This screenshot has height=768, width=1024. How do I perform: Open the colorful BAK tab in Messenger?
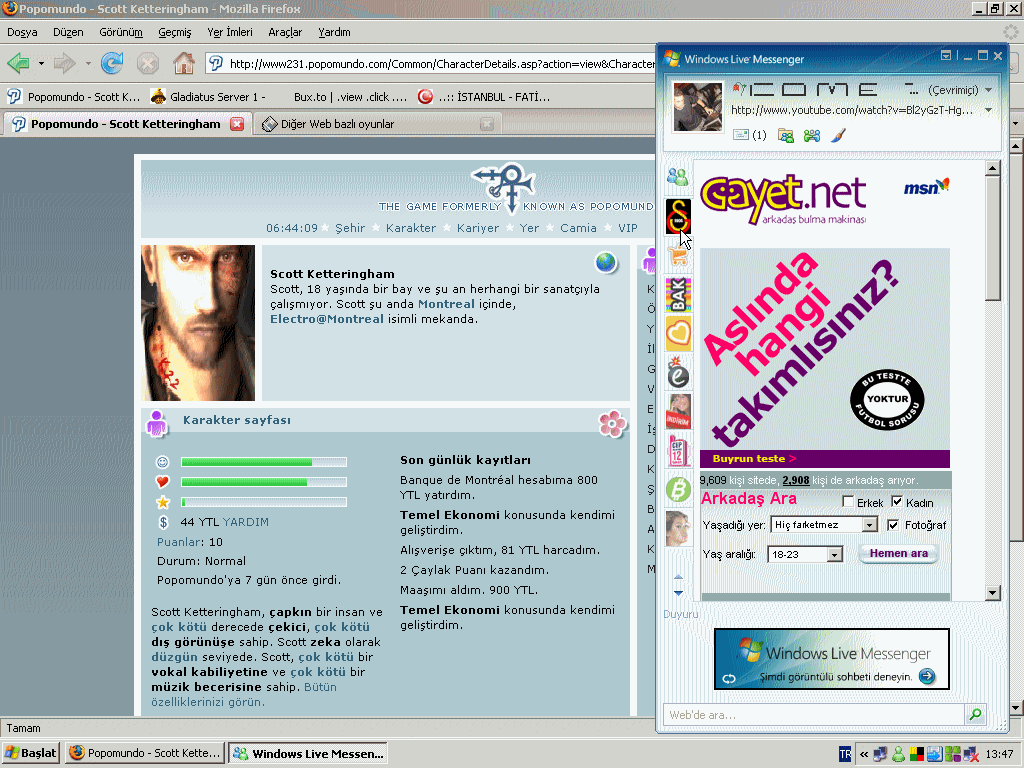[x=678, y=295]
